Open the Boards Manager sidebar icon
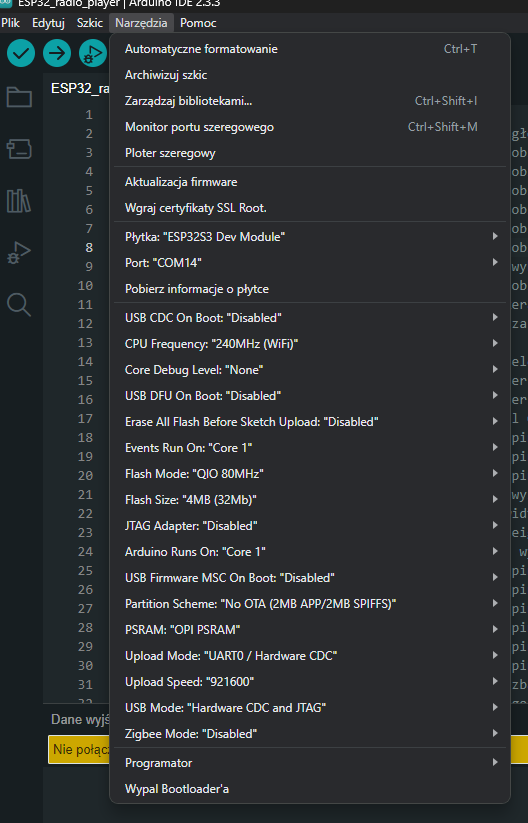Image resolution: width=528 pixels, height=823 pixels. 19,149
